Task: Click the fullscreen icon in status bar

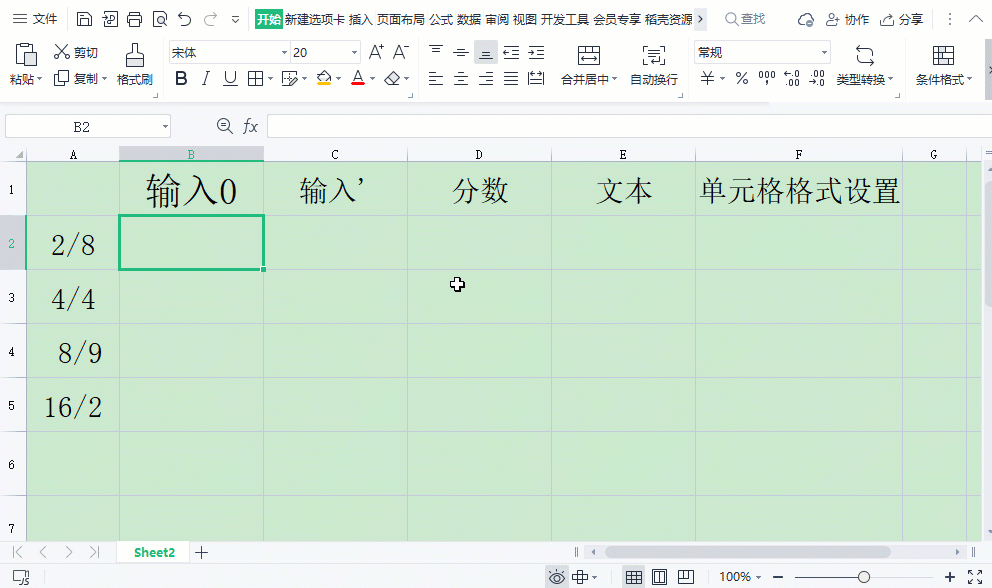Action: [974, 577]
